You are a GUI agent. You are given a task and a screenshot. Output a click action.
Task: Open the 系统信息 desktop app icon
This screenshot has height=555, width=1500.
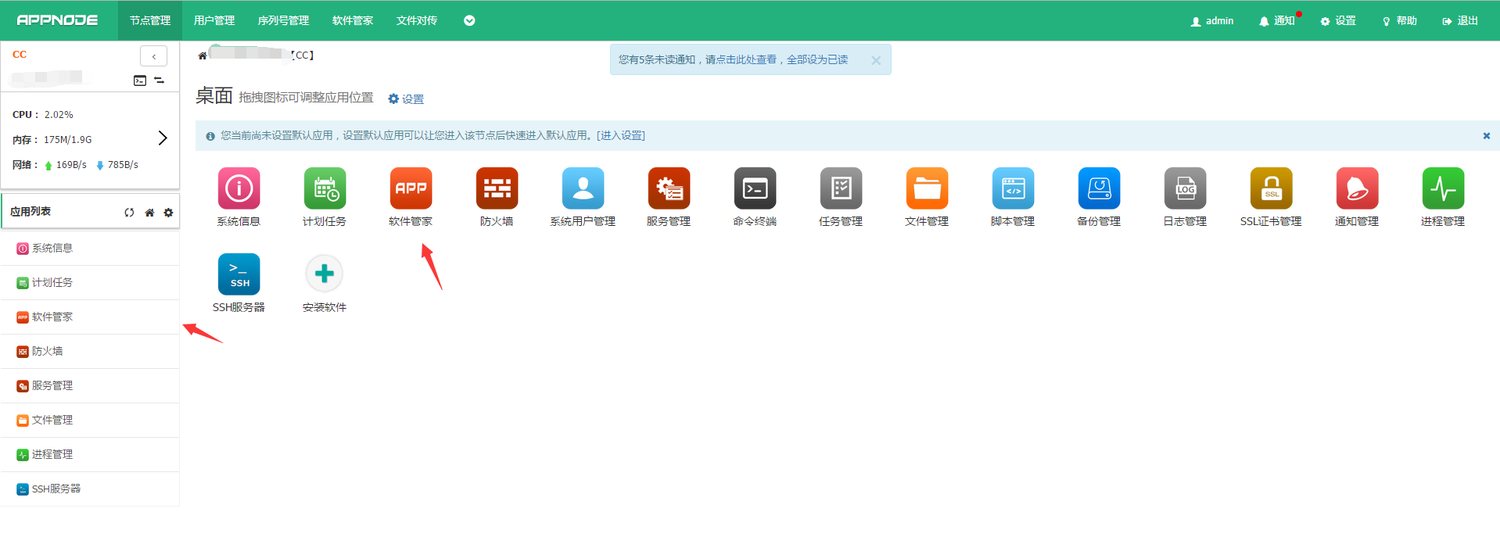click(x=239, y=188)
